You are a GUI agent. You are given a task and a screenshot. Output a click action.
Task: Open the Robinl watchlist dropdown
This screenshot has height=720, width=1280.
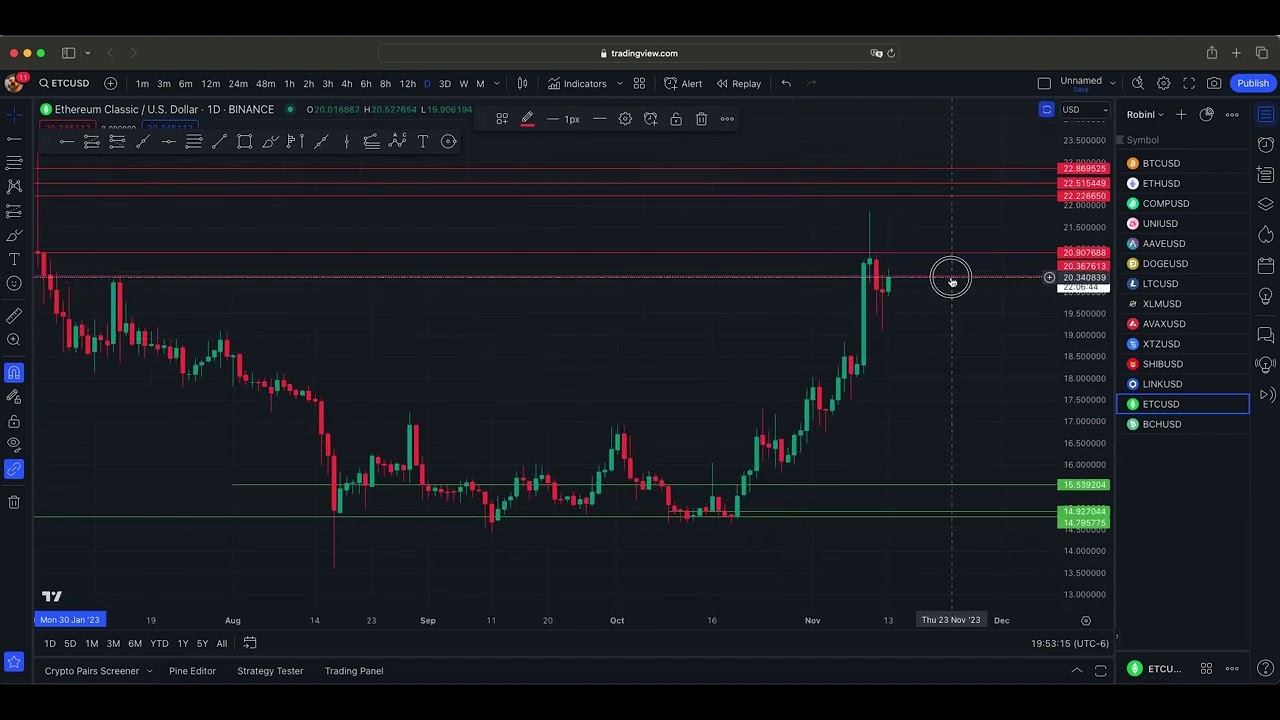tap(1145, 115)
